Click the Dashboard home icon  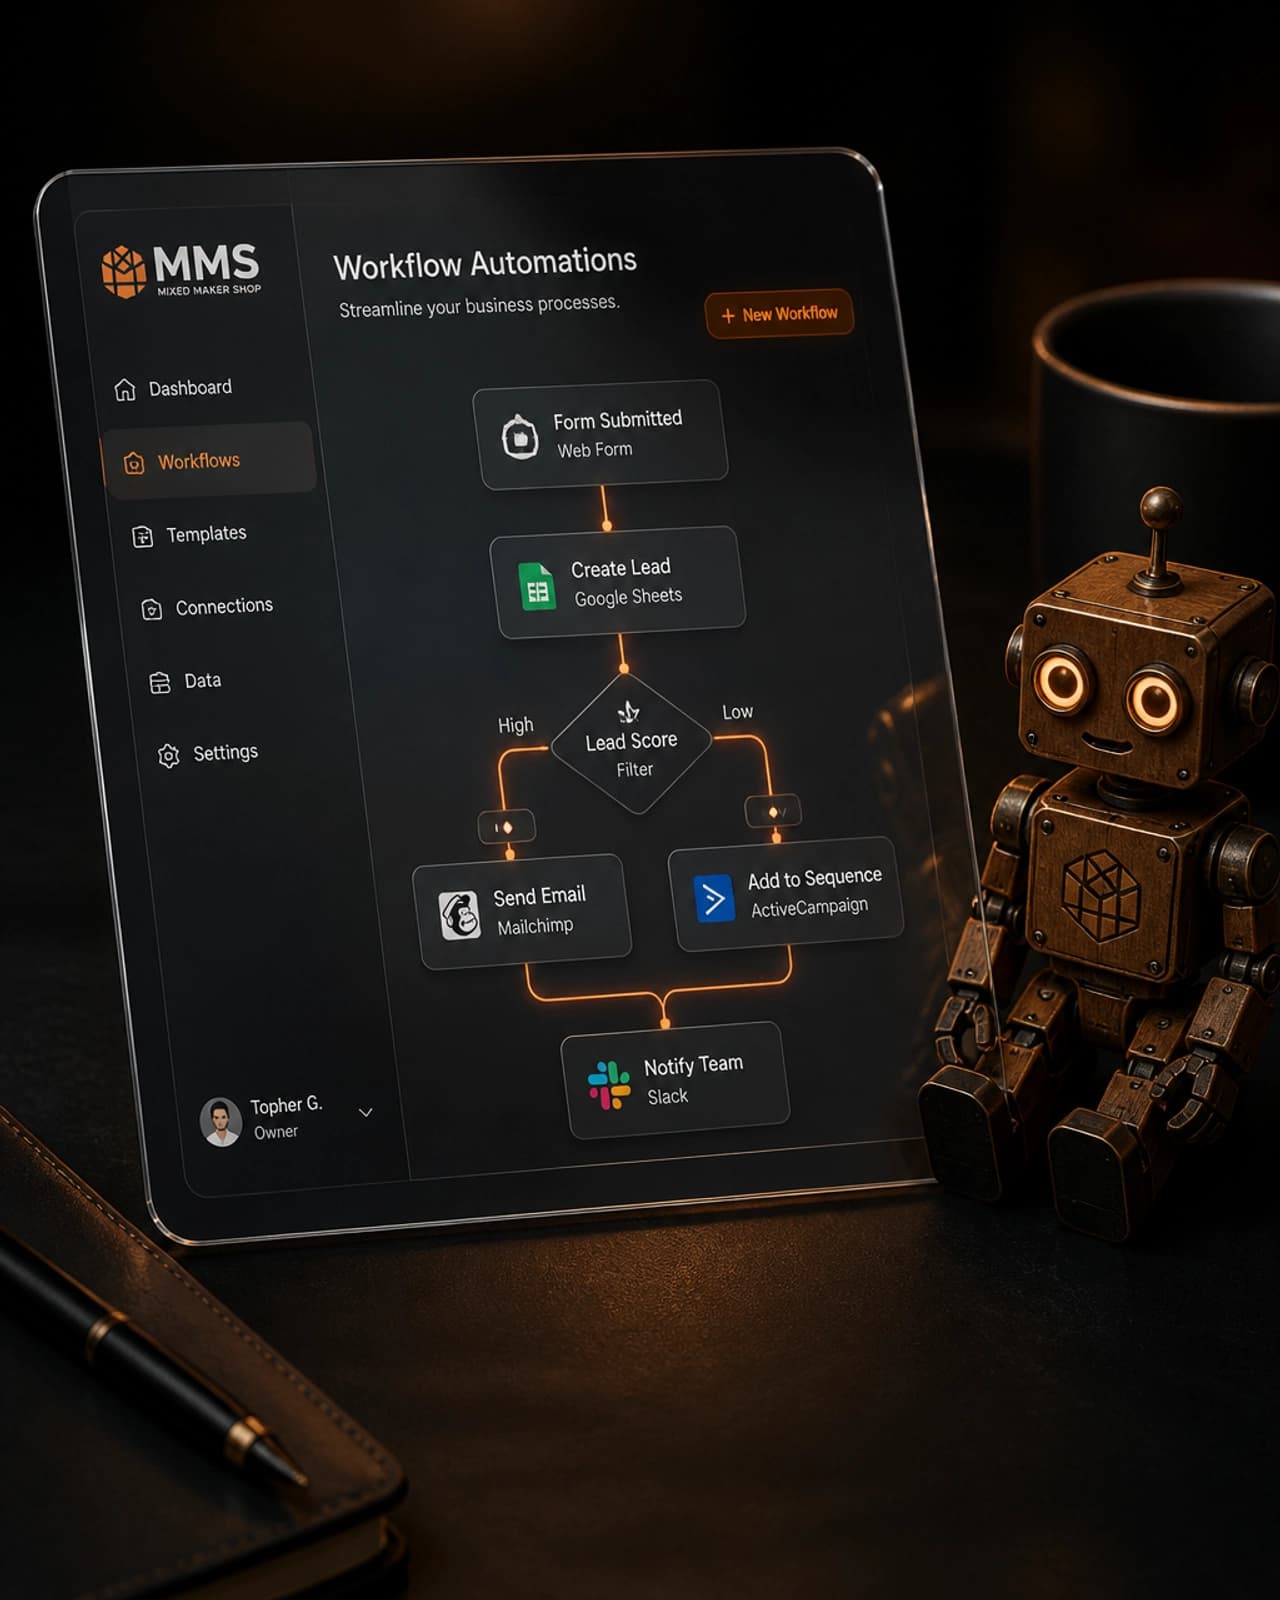[x=125, y=389]
